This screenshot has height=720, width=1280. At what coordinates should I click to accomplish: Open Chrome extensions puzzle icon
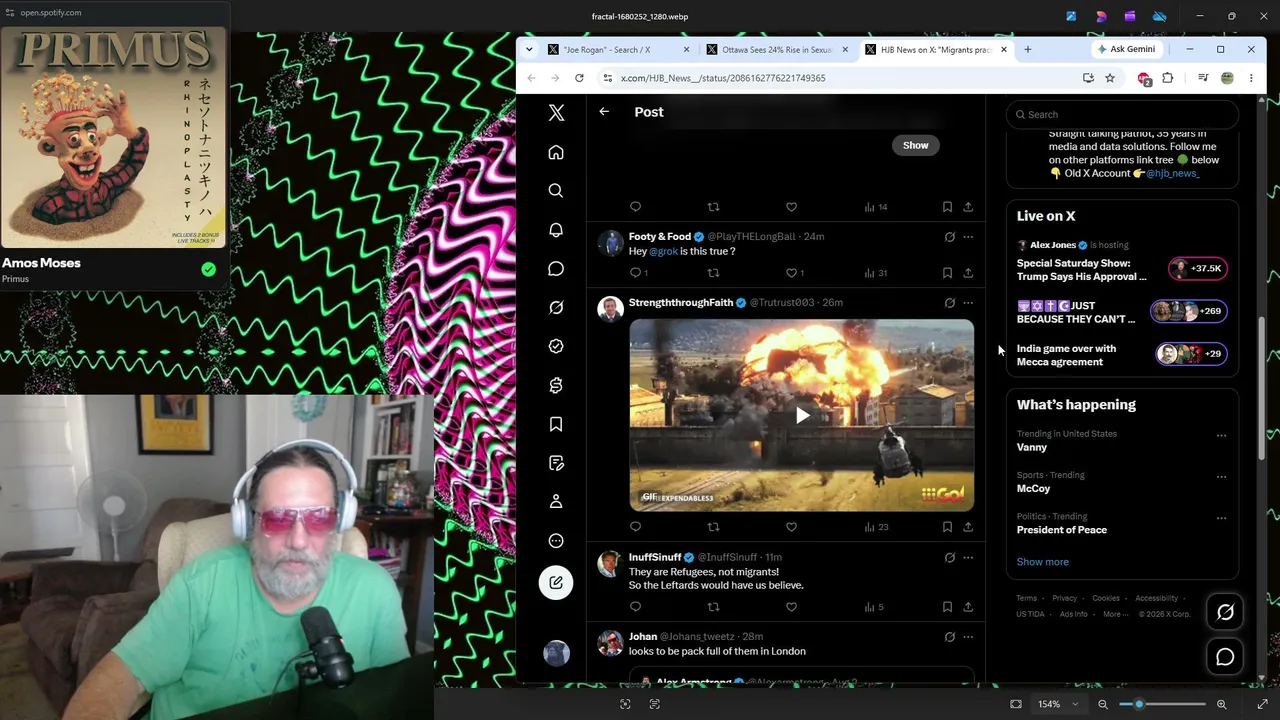[1167, 78]
